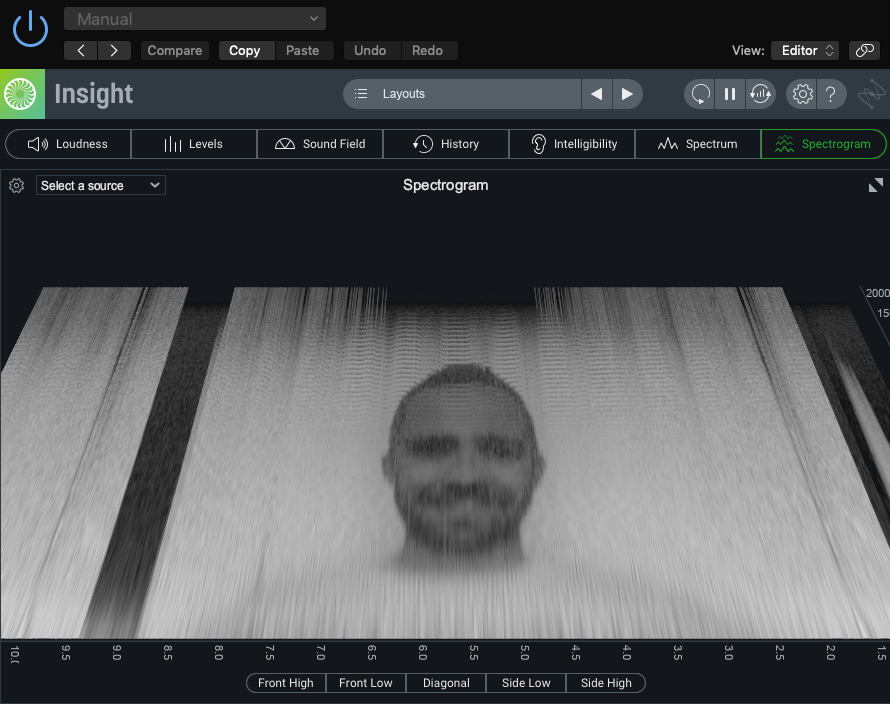Toggle the plugin power bypass button
Viewport: 890px width, 704px height.
(x=30, y=27)
